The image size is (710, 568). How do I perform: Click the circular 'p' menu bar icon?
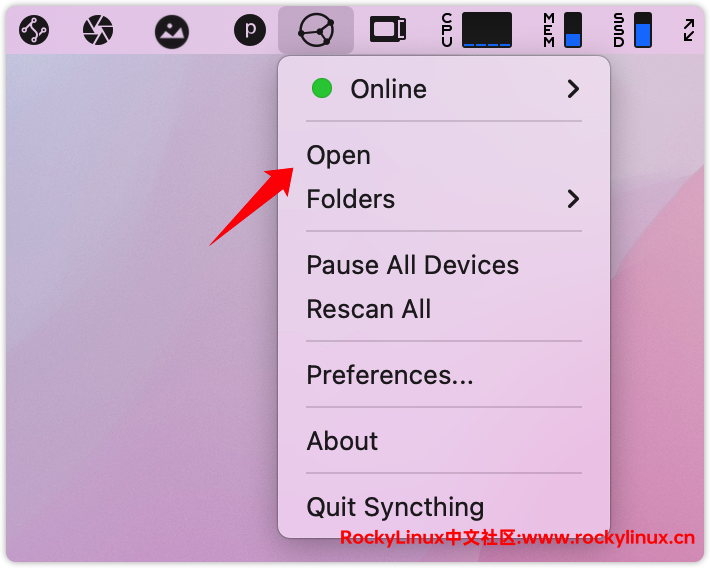[250, 30]
